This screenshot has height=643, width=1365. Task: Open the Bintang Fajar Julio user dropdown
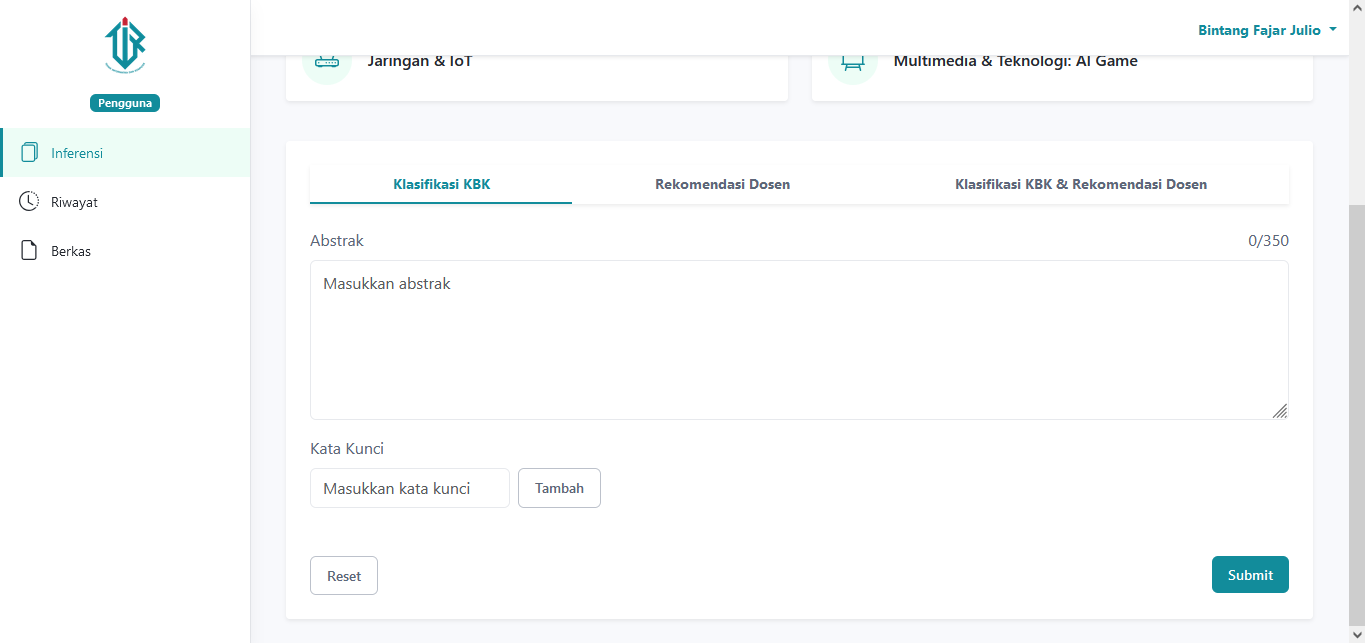pos(1266,30)
